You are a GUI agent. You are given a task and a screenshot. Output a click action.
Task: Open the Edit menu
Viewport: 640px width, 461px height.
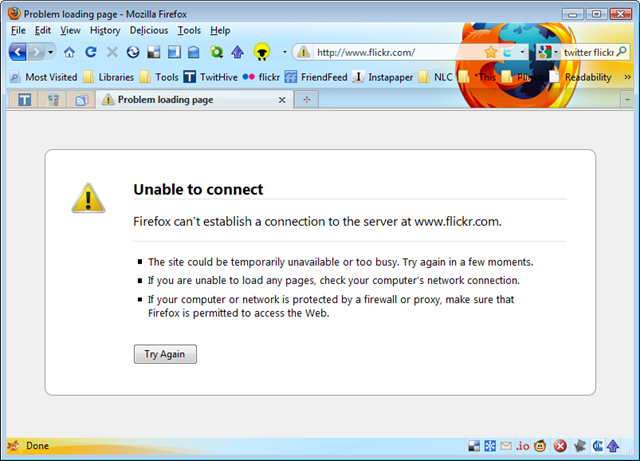click(x=42, y=31)
